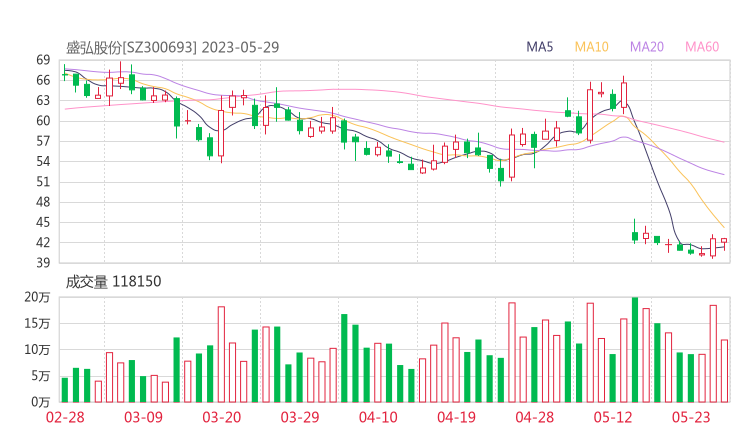Click the 03-20 date axis label
The width and height of the screenshot is (740, 440).
click(222, 417)
